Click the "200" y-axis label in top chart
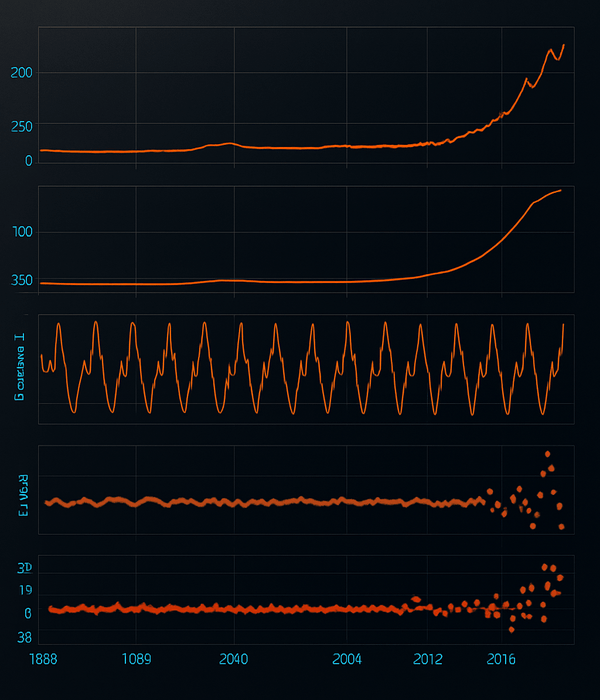The width and height of the screenshot is (600, 700). [21, 73]
